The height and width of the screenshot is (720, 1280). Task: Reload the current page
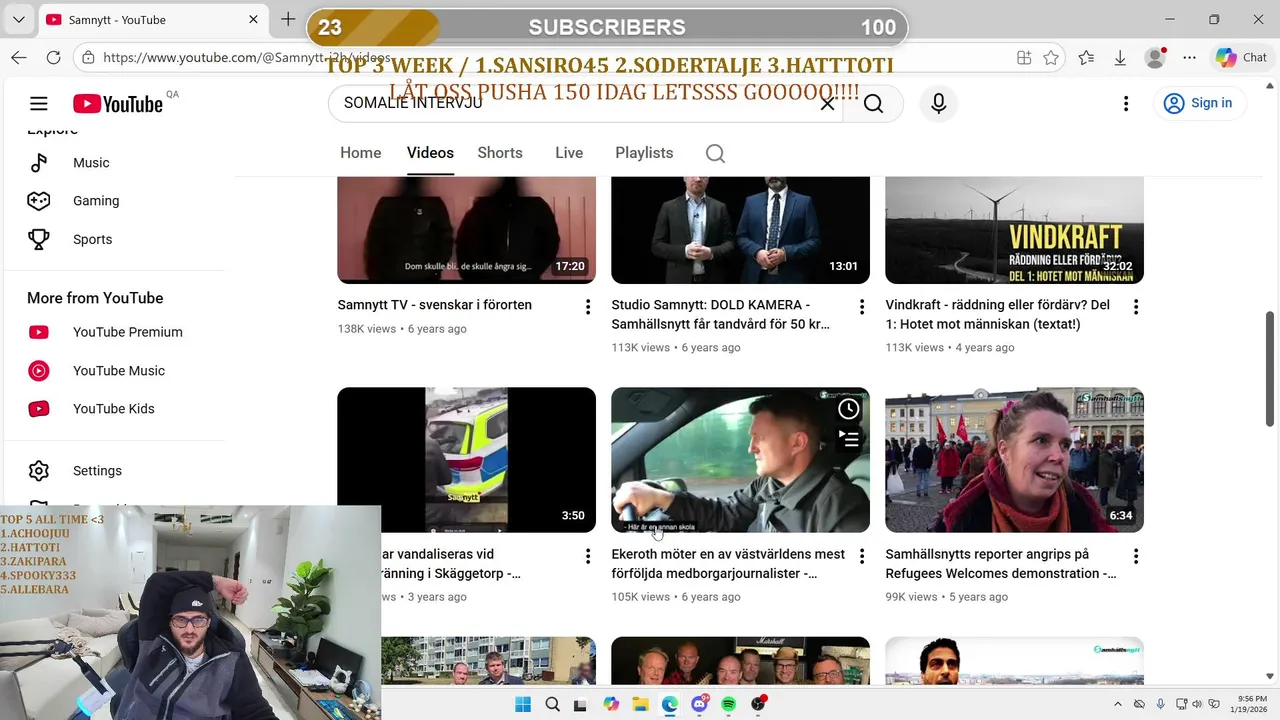point(52,58)
